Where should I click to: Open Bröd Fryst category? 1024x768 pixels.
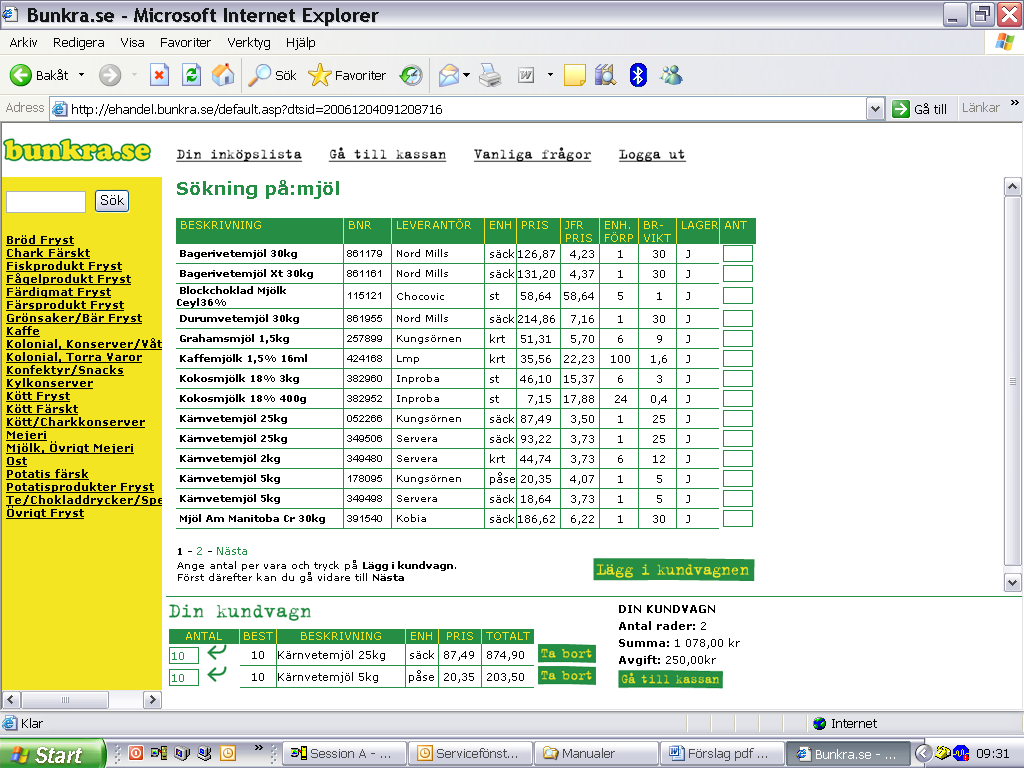click(40, 240)
